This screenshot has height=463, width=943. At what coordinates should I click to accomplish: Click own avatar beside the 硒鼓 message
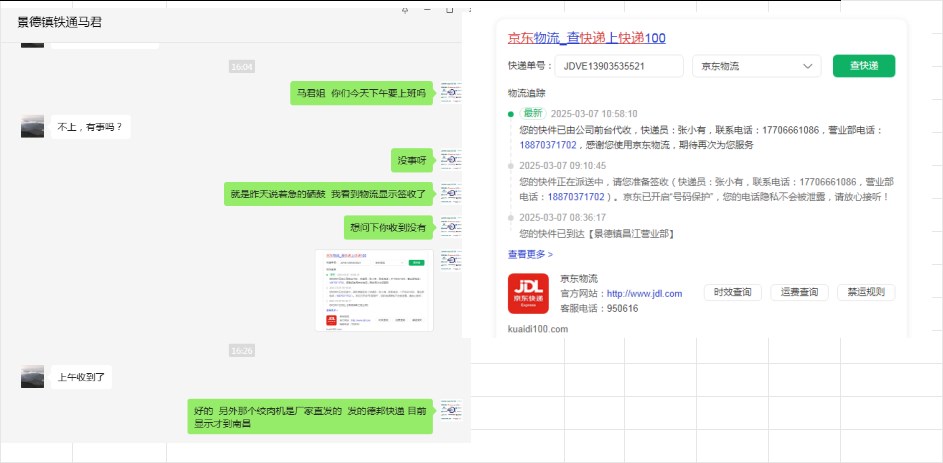(451, 194)
